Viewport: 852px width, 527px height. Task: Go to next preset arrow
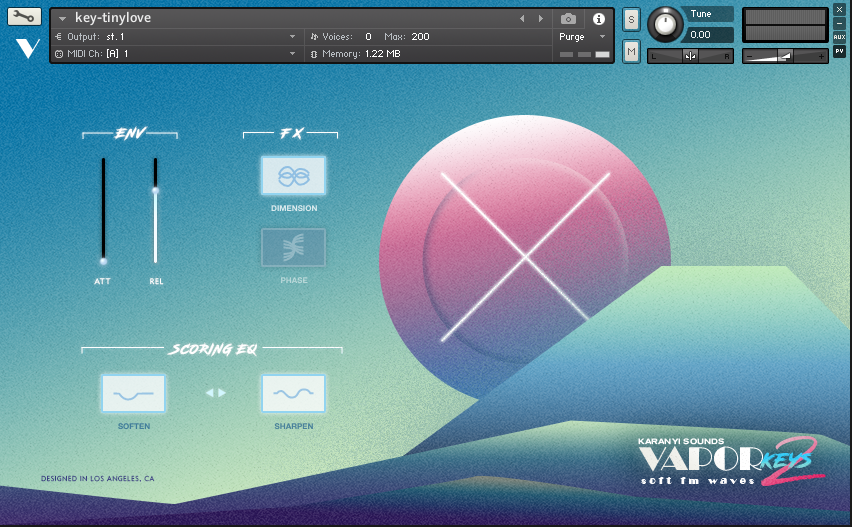(x=541, y=18)
